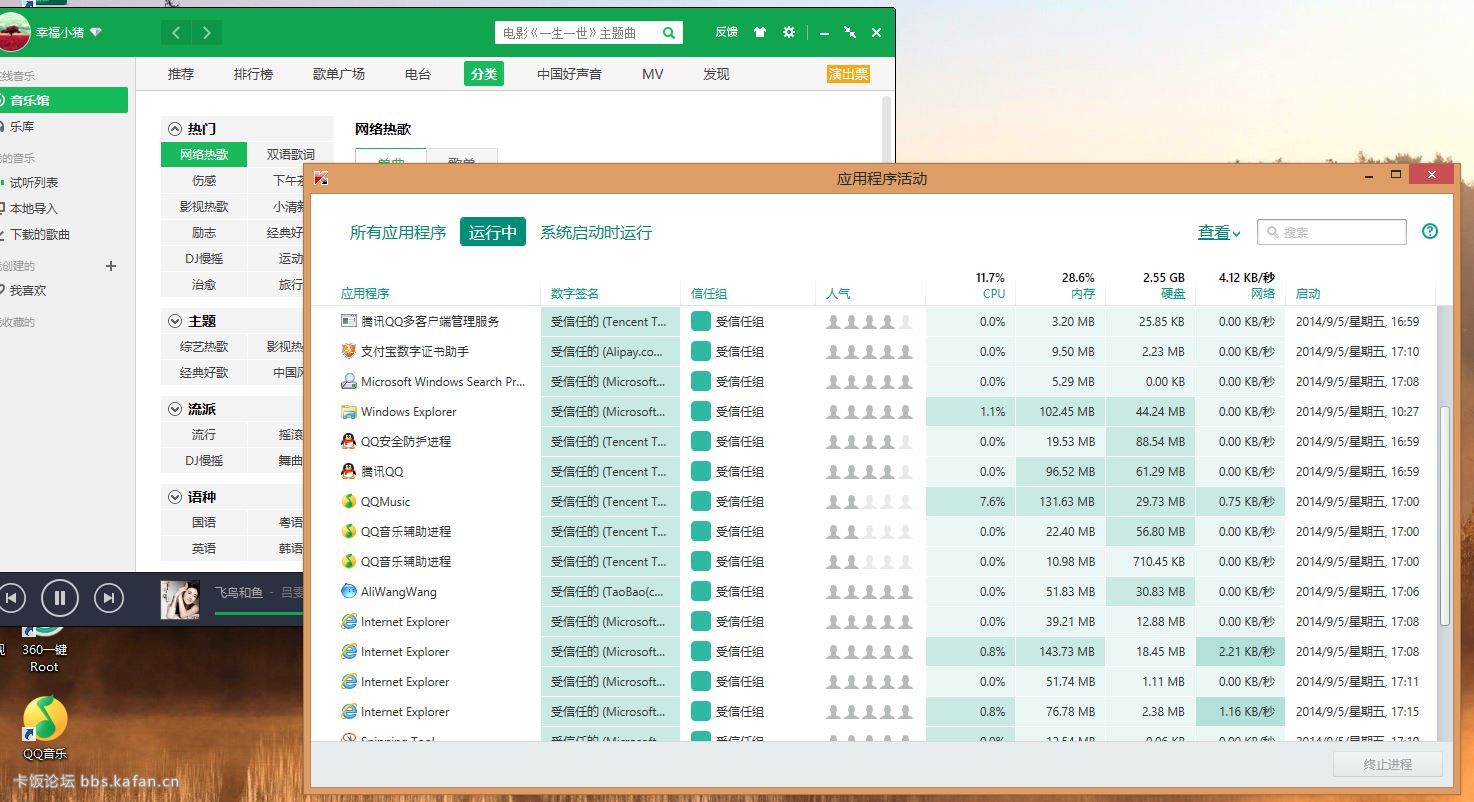
Task: Collapse the 主题 category section
Action: [x=175, y=321]
